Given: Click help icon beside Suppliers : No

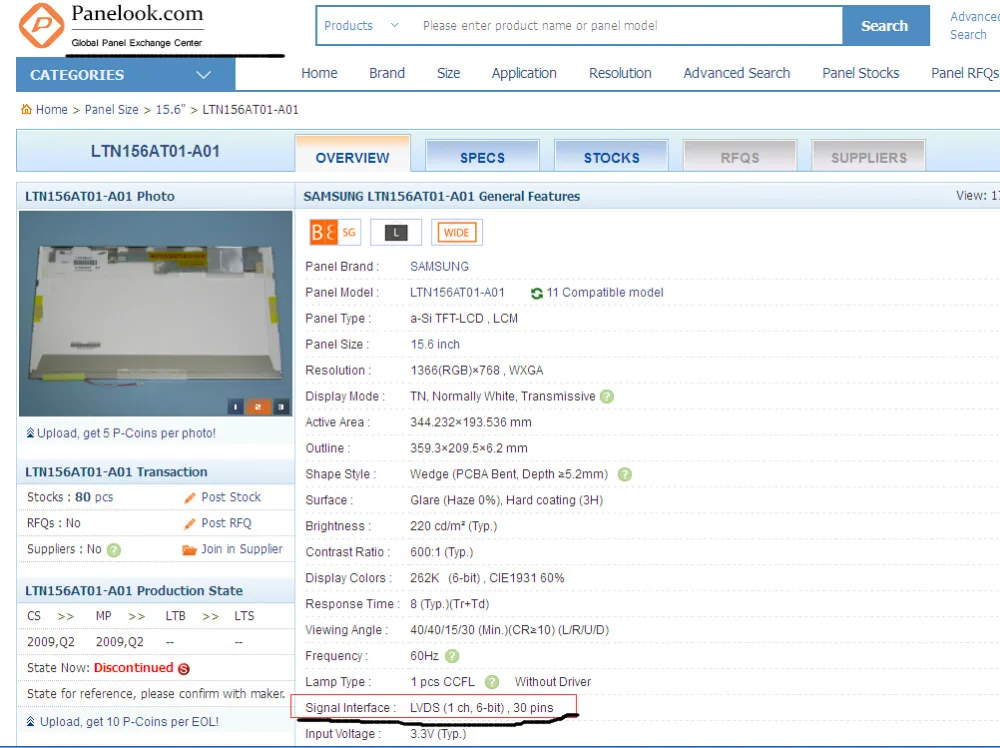Looking at the screenshot, I should (114, 550).
